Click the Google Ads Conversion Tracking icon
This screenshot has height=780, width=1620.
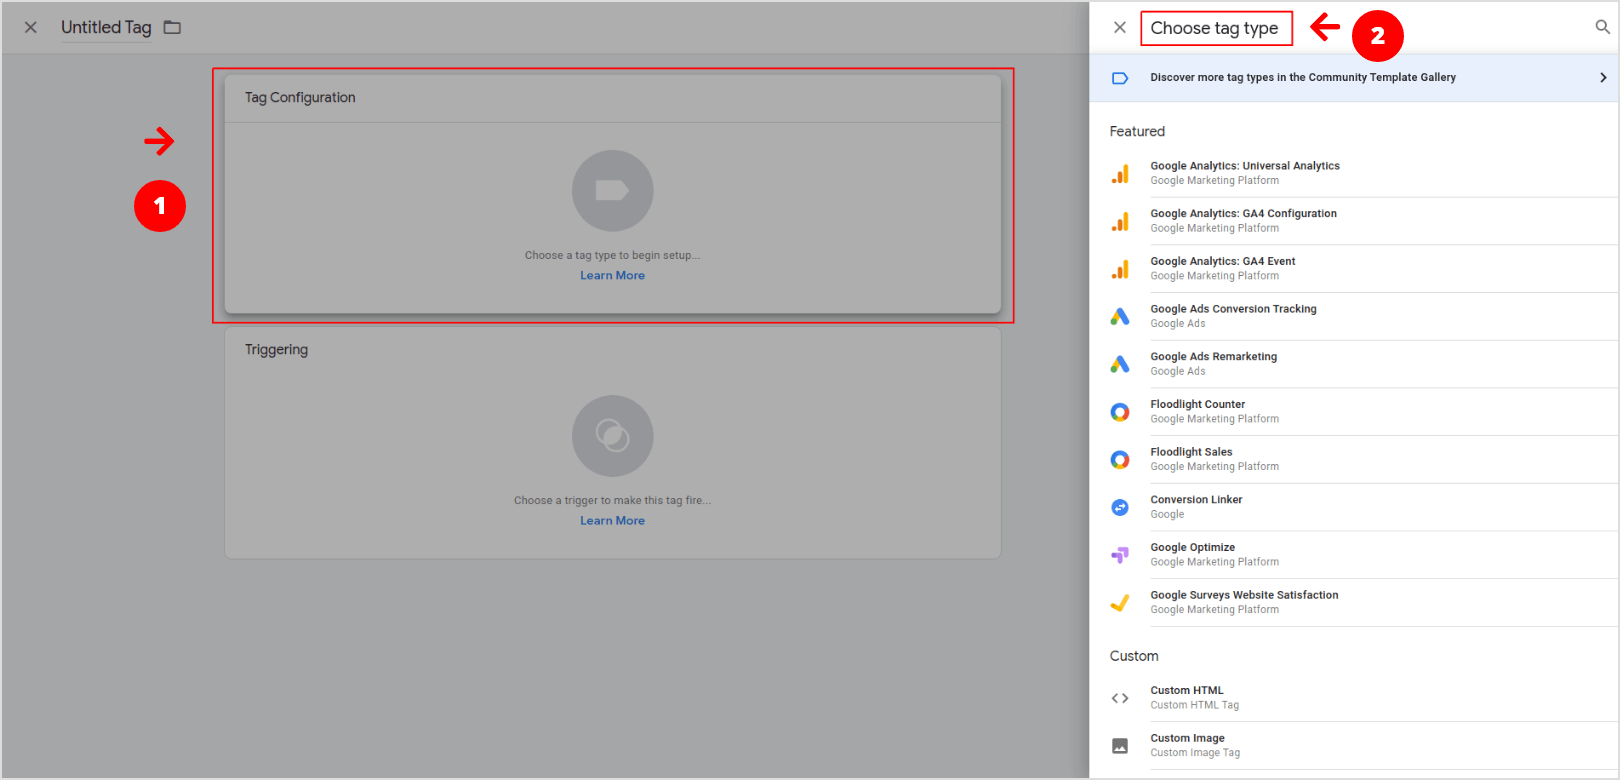pyautogui.click(x=1120, y=317)
